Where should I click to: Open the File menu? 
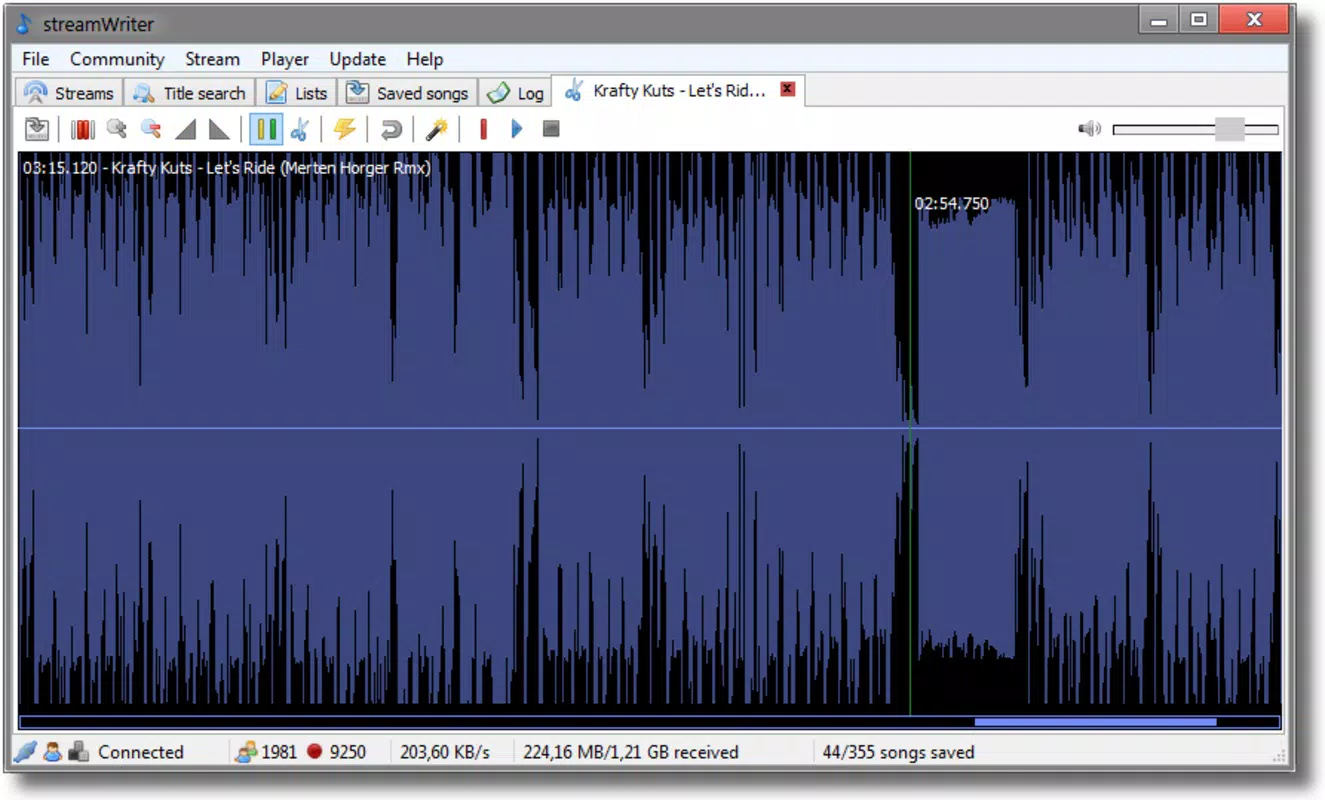pos(36,59)
